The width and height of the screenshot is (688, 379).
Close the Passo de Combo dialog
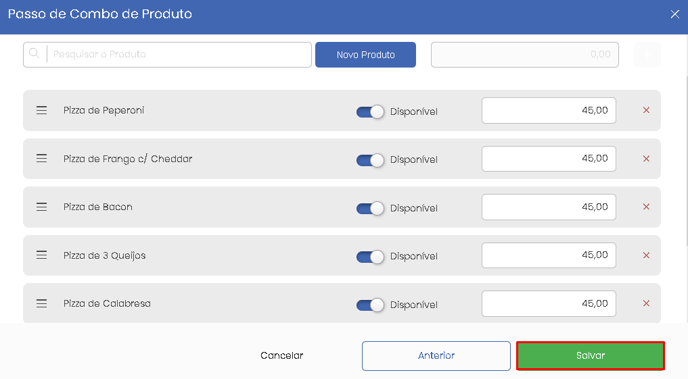[675, 14]
